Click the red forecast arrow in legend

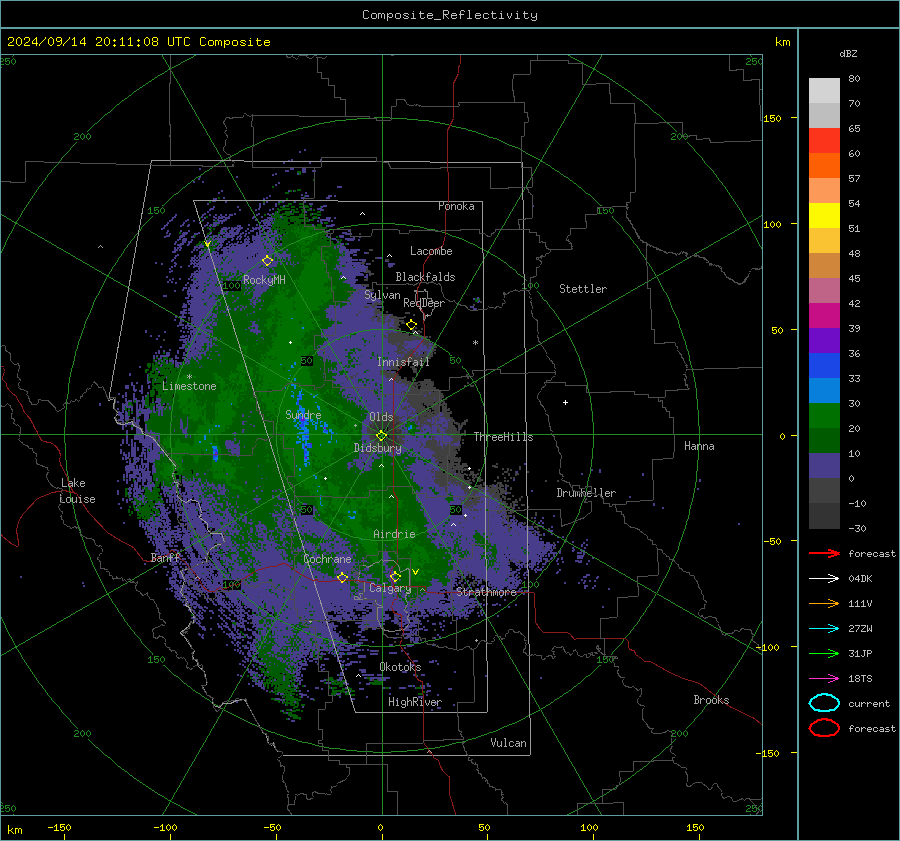824,553
